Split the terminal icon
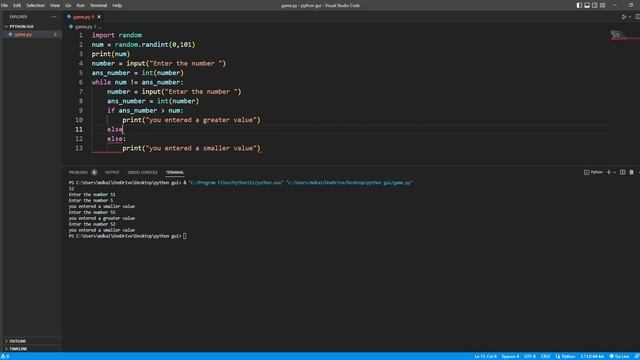 point(622,172)
